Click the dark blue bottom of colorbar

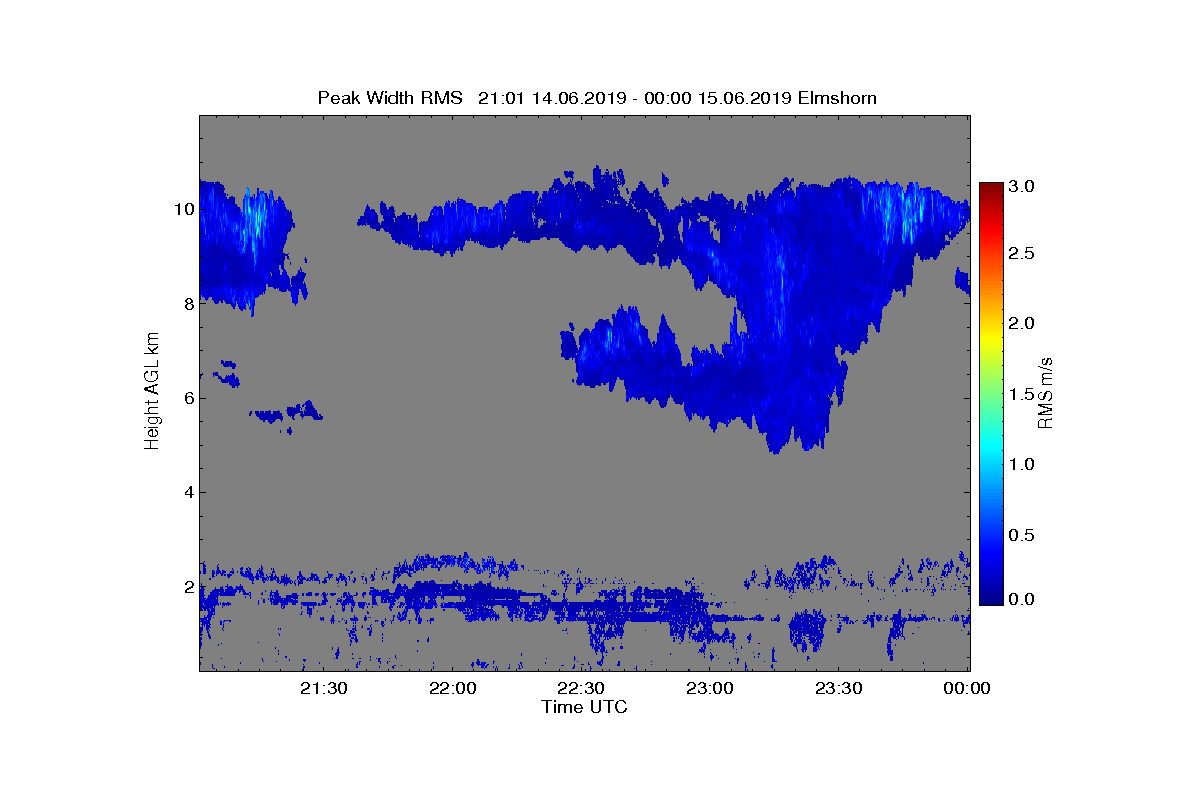click(x=991, y=596)
